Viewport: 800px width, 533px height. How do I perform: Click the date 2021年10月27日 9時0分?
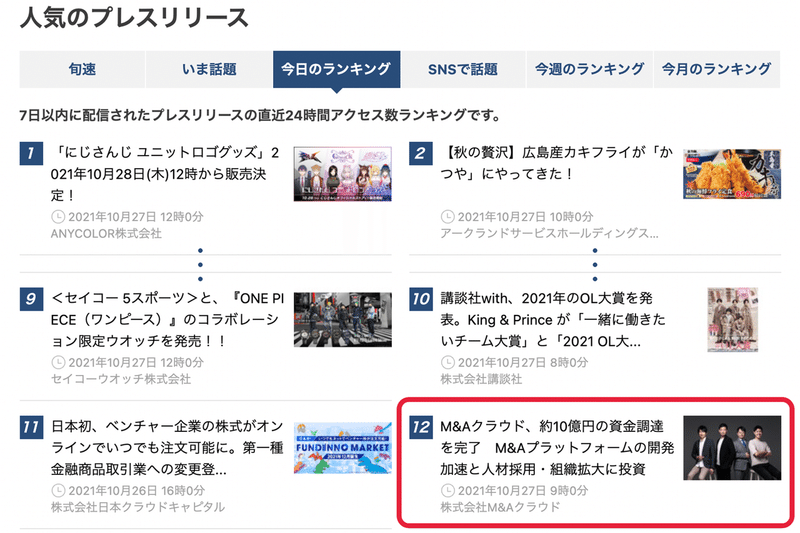523,491
